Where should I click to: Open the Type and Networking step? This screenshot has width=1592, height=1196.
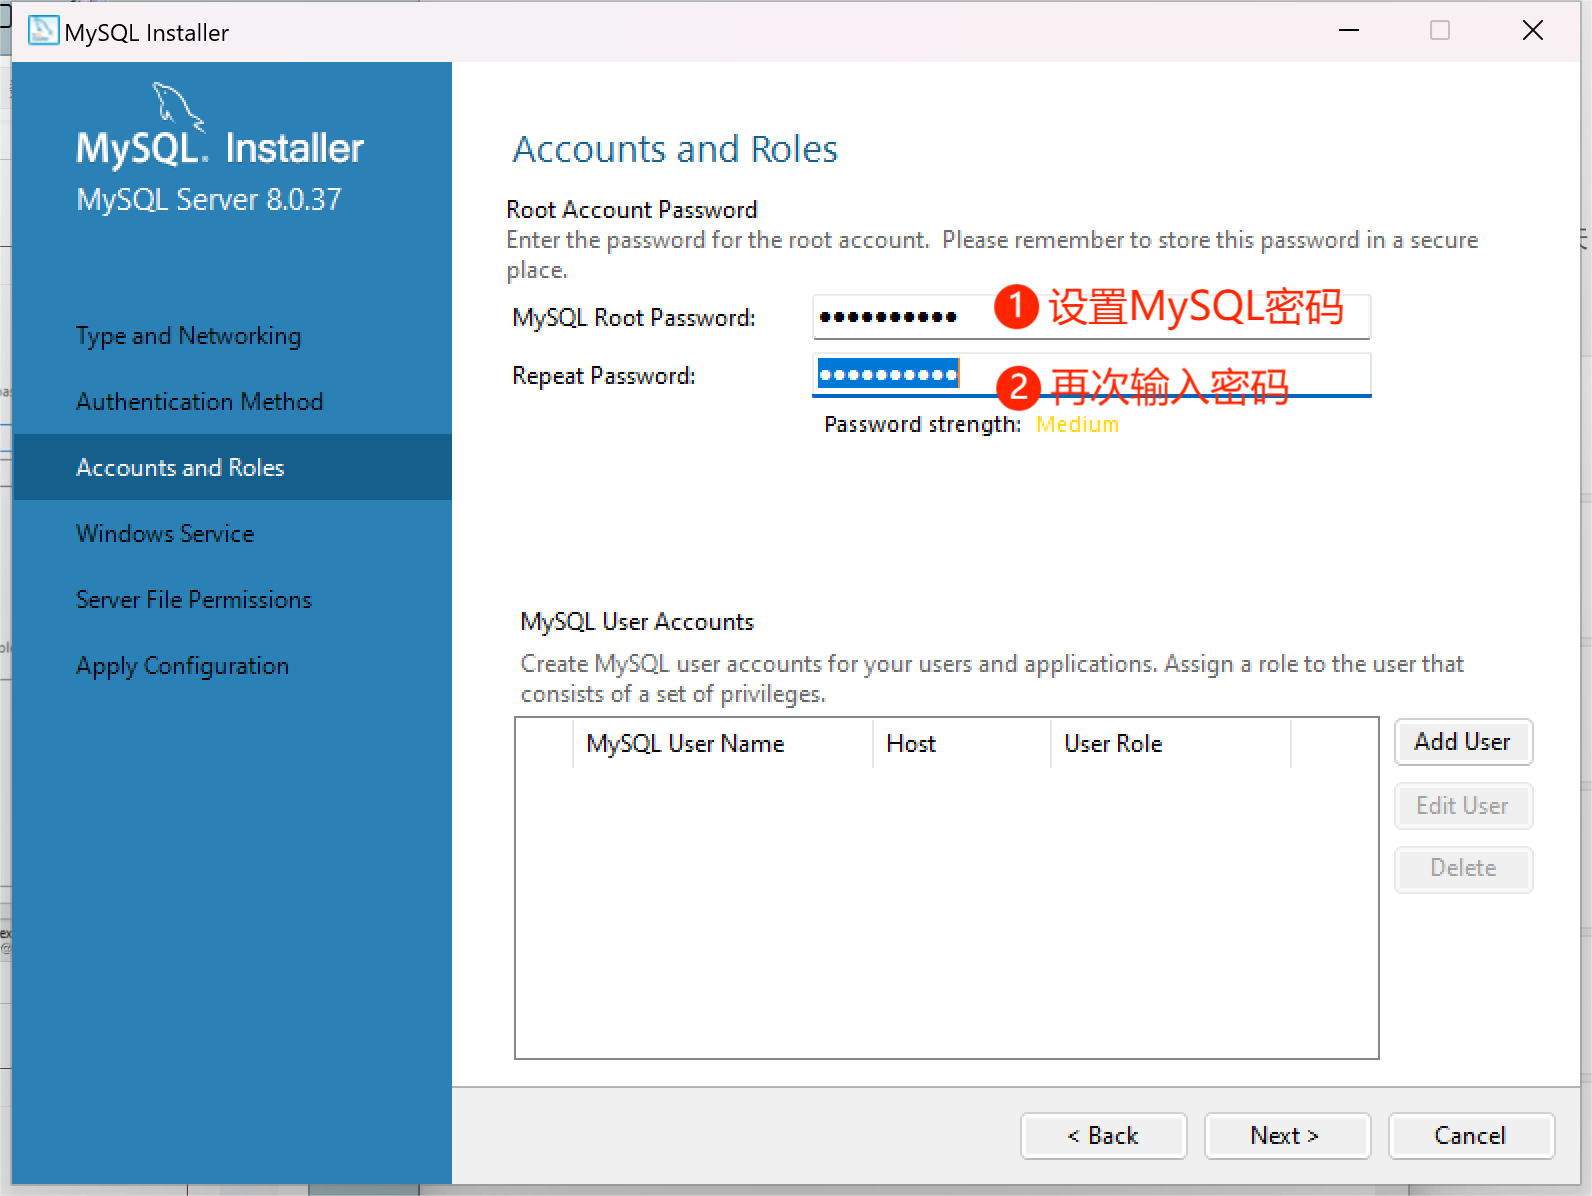pyautogui.click(x=188, y=336)
